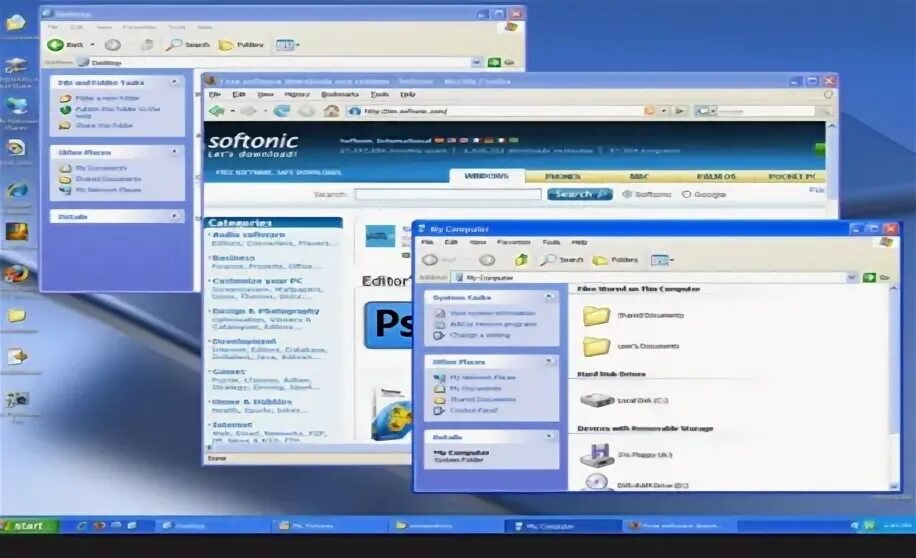Click Change a setting link
The width and height of the screenshot is (916, 558).
coord(480,335)
